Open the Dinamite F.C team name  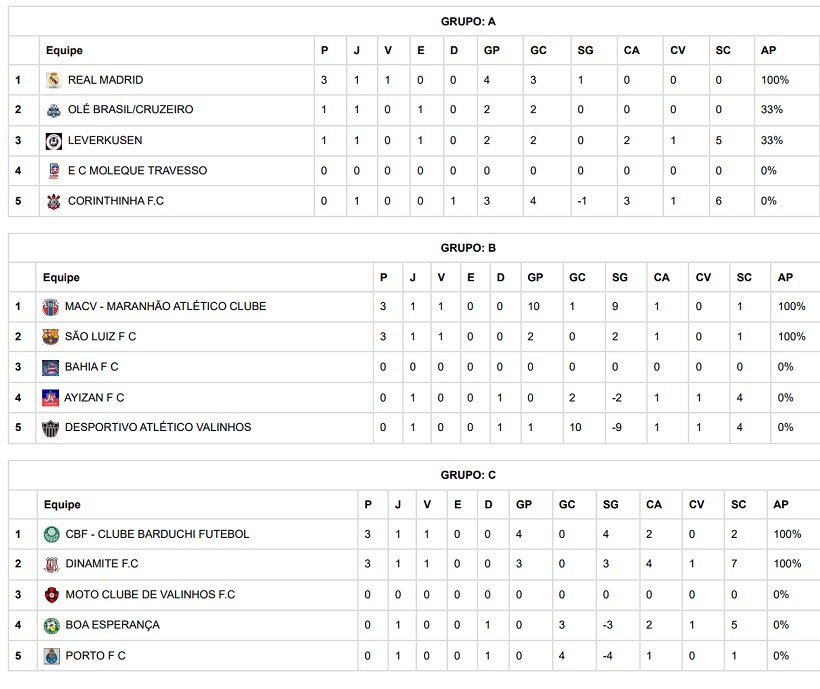102,565
